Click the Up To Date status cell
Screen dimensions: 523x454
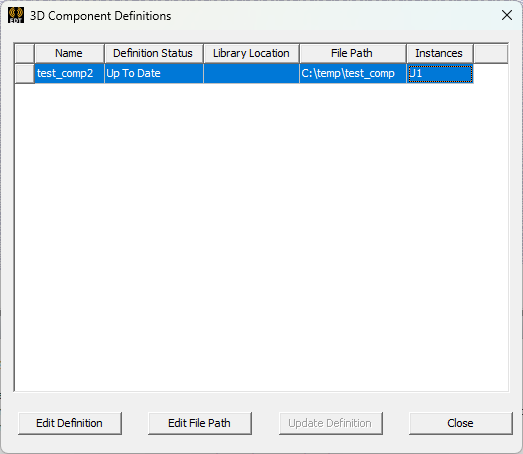click(154, 73)
